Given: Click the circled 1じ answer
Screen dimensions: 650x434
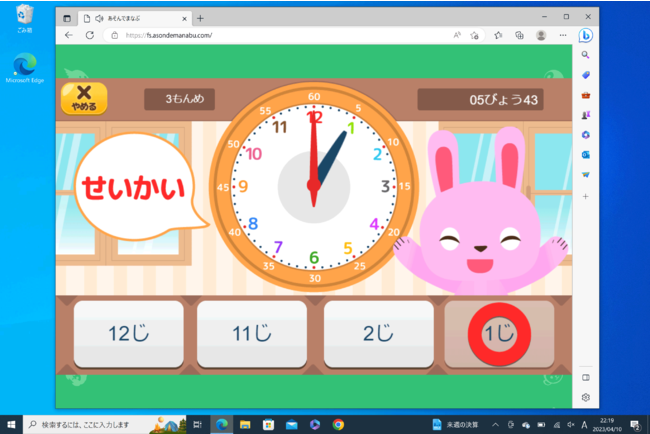Looking at the screenshot, I should coord(498,334).
